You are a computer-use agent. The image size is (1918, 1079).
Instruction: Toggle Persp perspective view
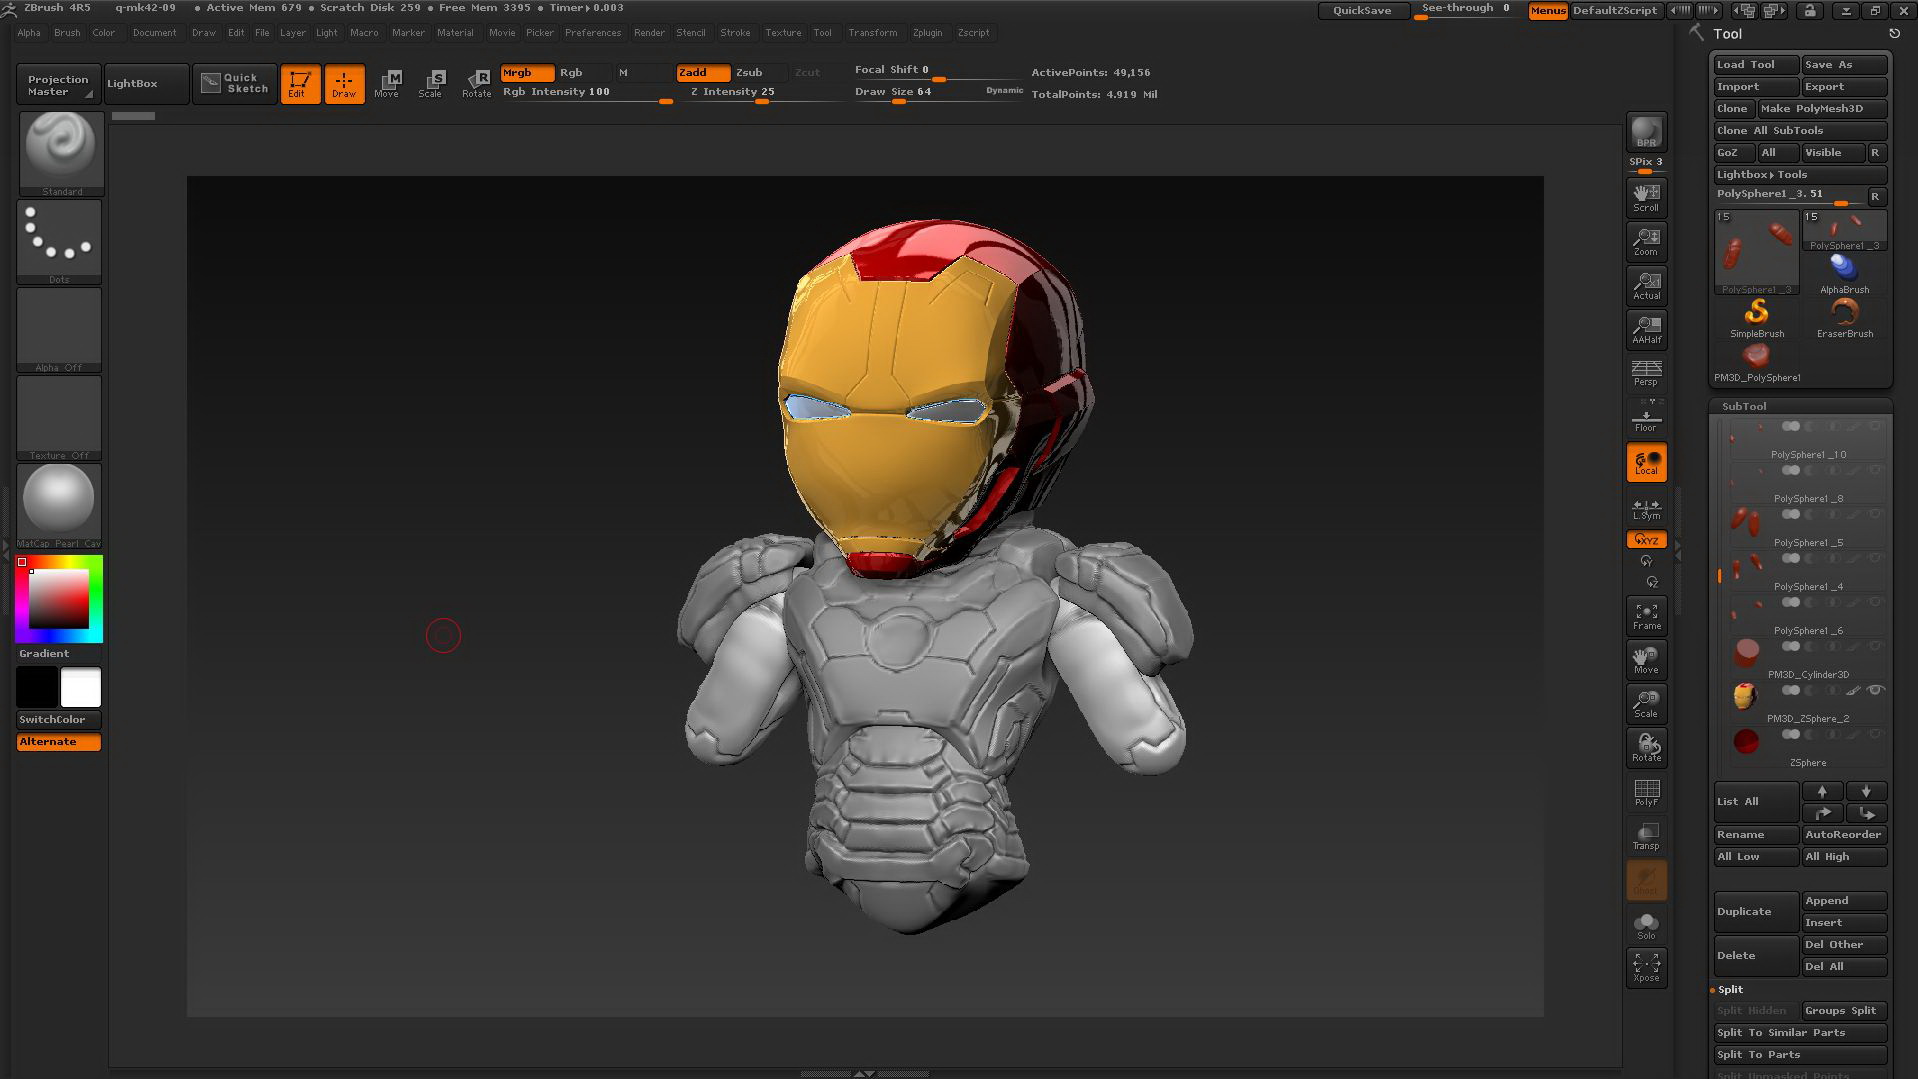[x=1646, y=373]
